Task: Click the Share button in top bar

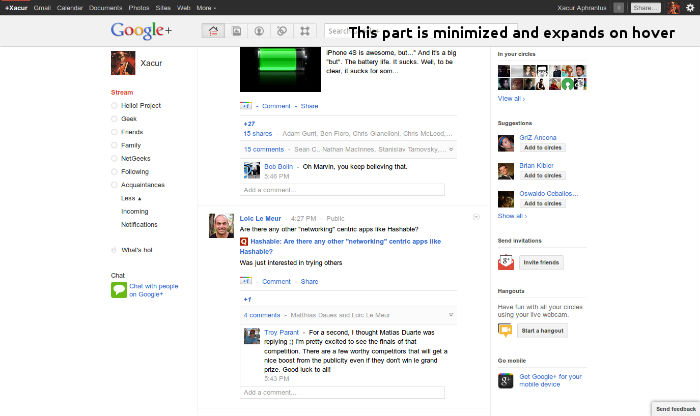Action: point(646,8)
